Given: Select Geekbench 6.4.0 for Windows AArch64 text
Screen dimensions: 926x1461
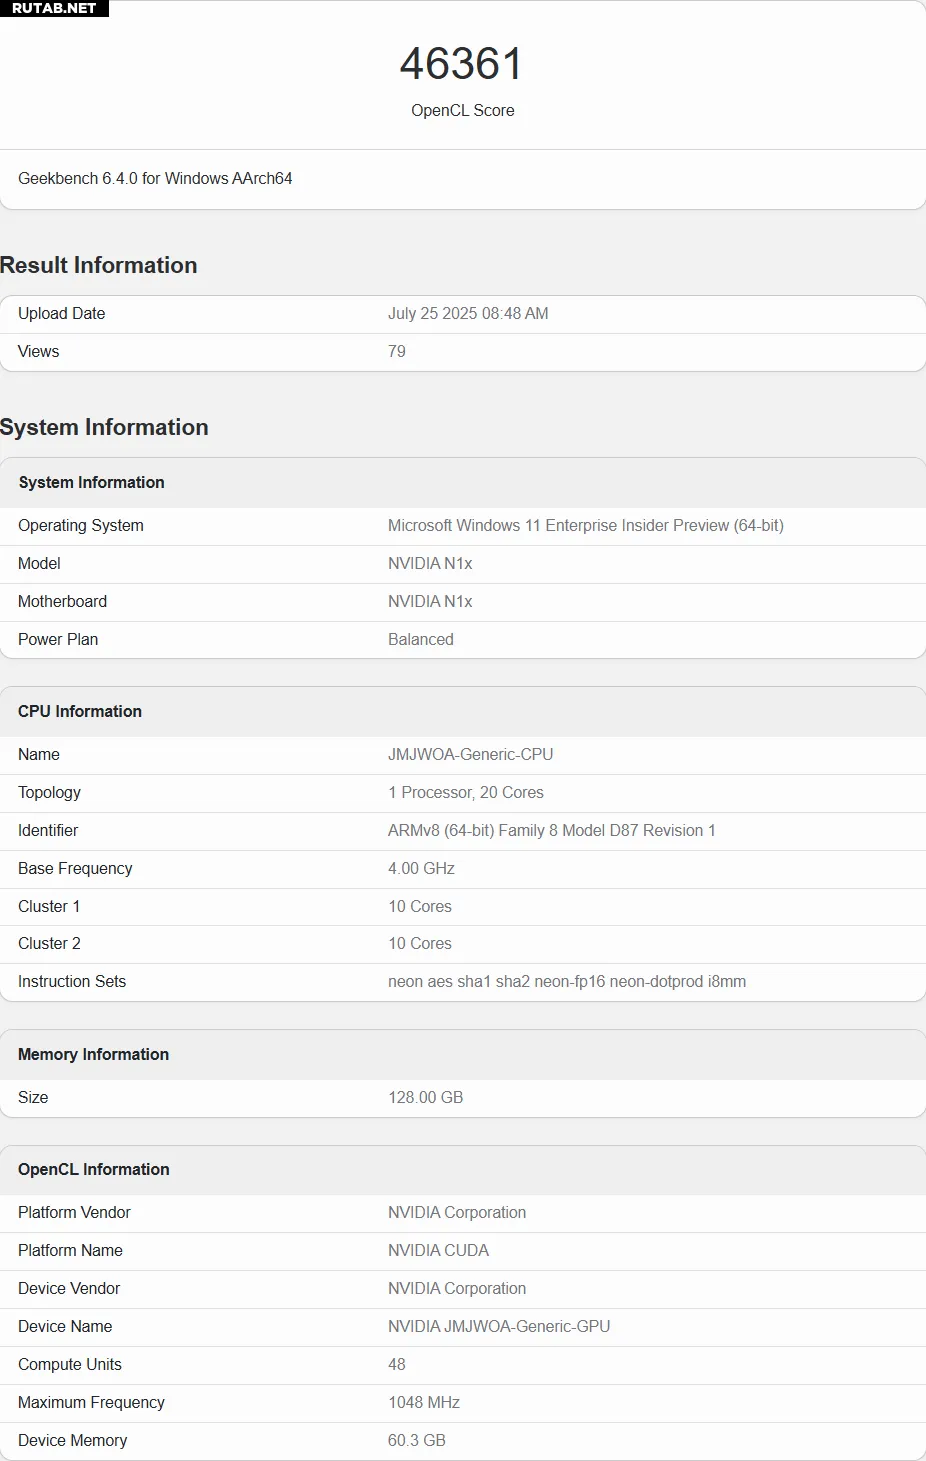Looking at the screenshot, I should pyautogui.click(x=155, y=179).
